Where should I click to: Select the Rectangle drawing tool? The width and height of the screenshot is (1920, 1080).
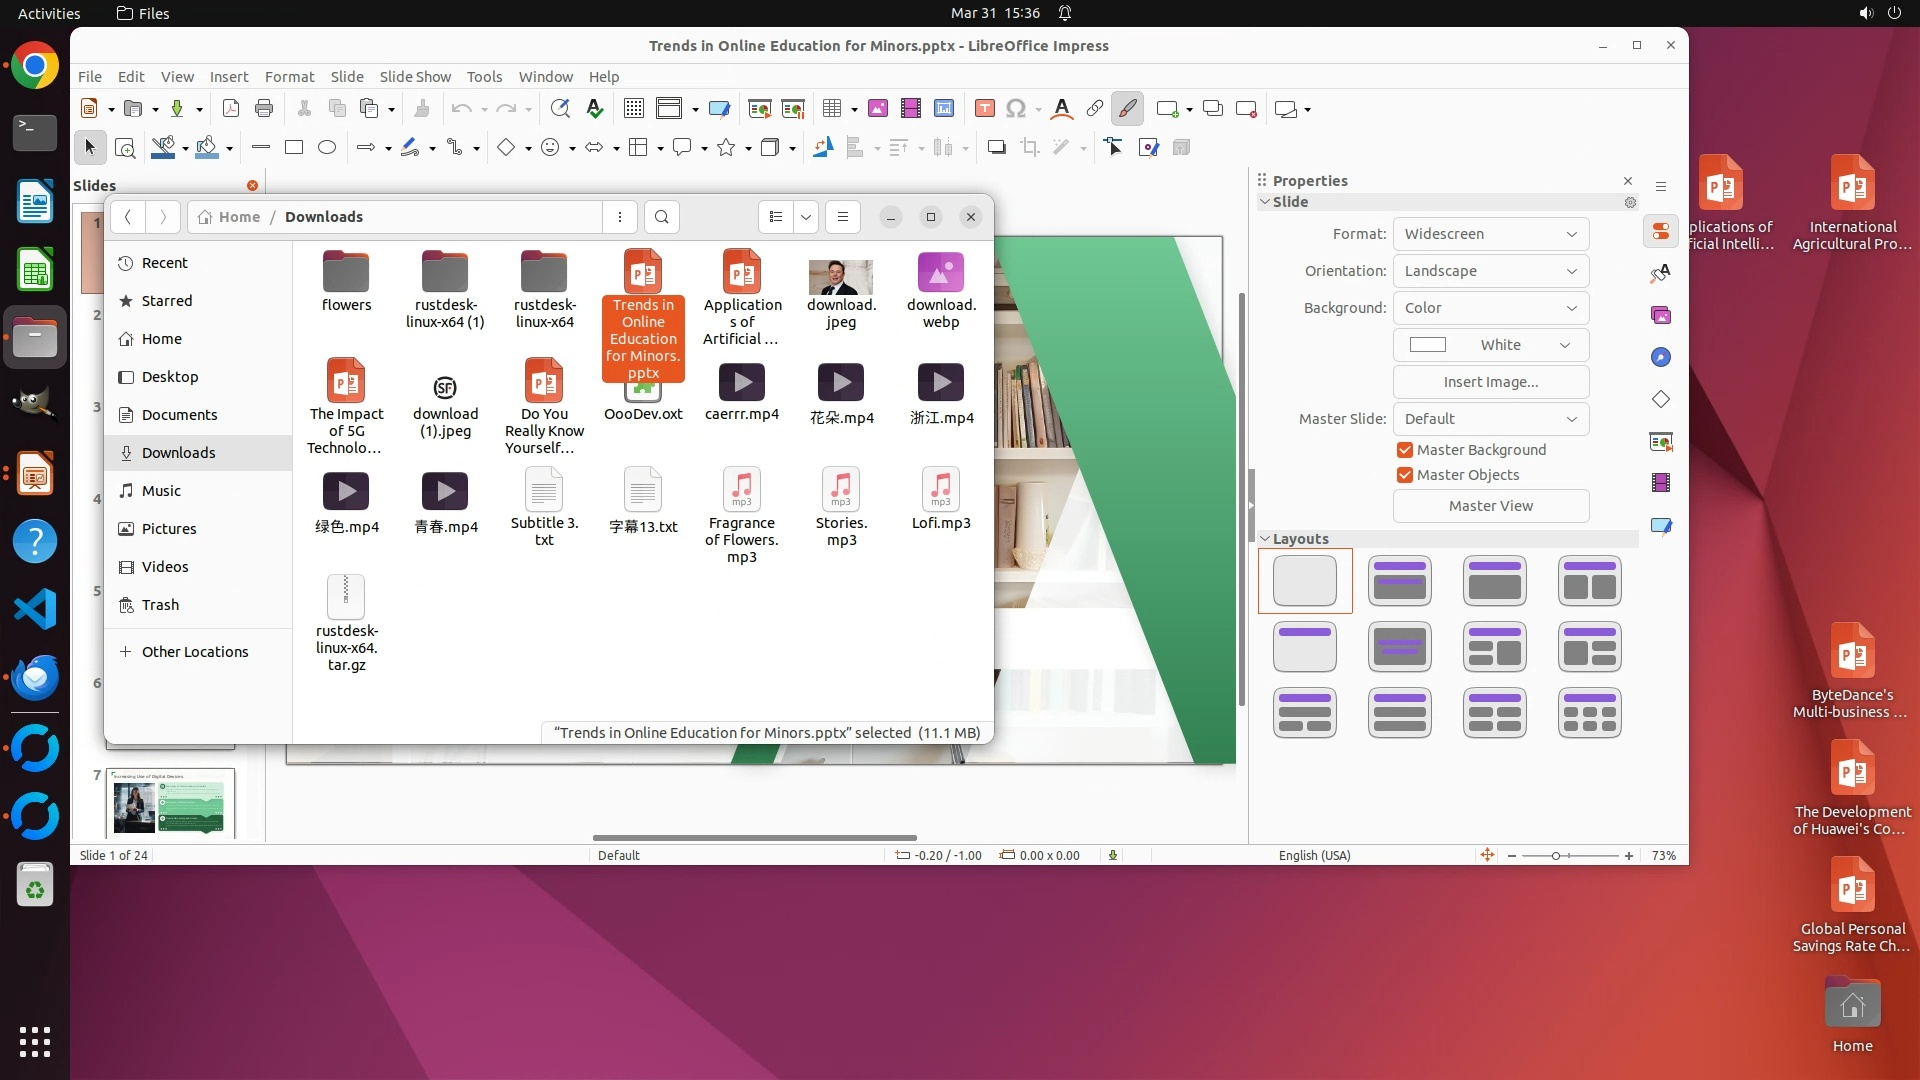(x=294, y=148)
